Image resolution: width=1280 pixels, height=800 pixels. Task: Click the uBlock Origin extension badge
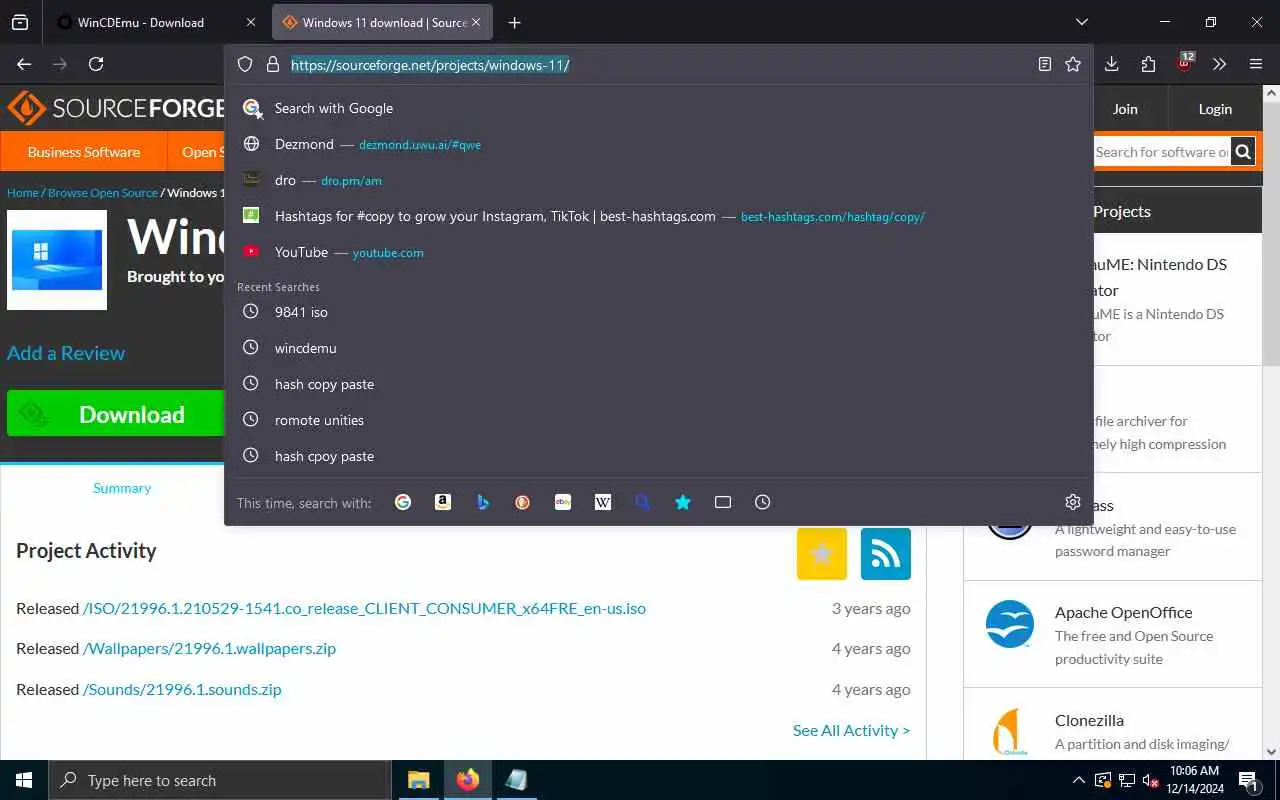coord(1185,63)
